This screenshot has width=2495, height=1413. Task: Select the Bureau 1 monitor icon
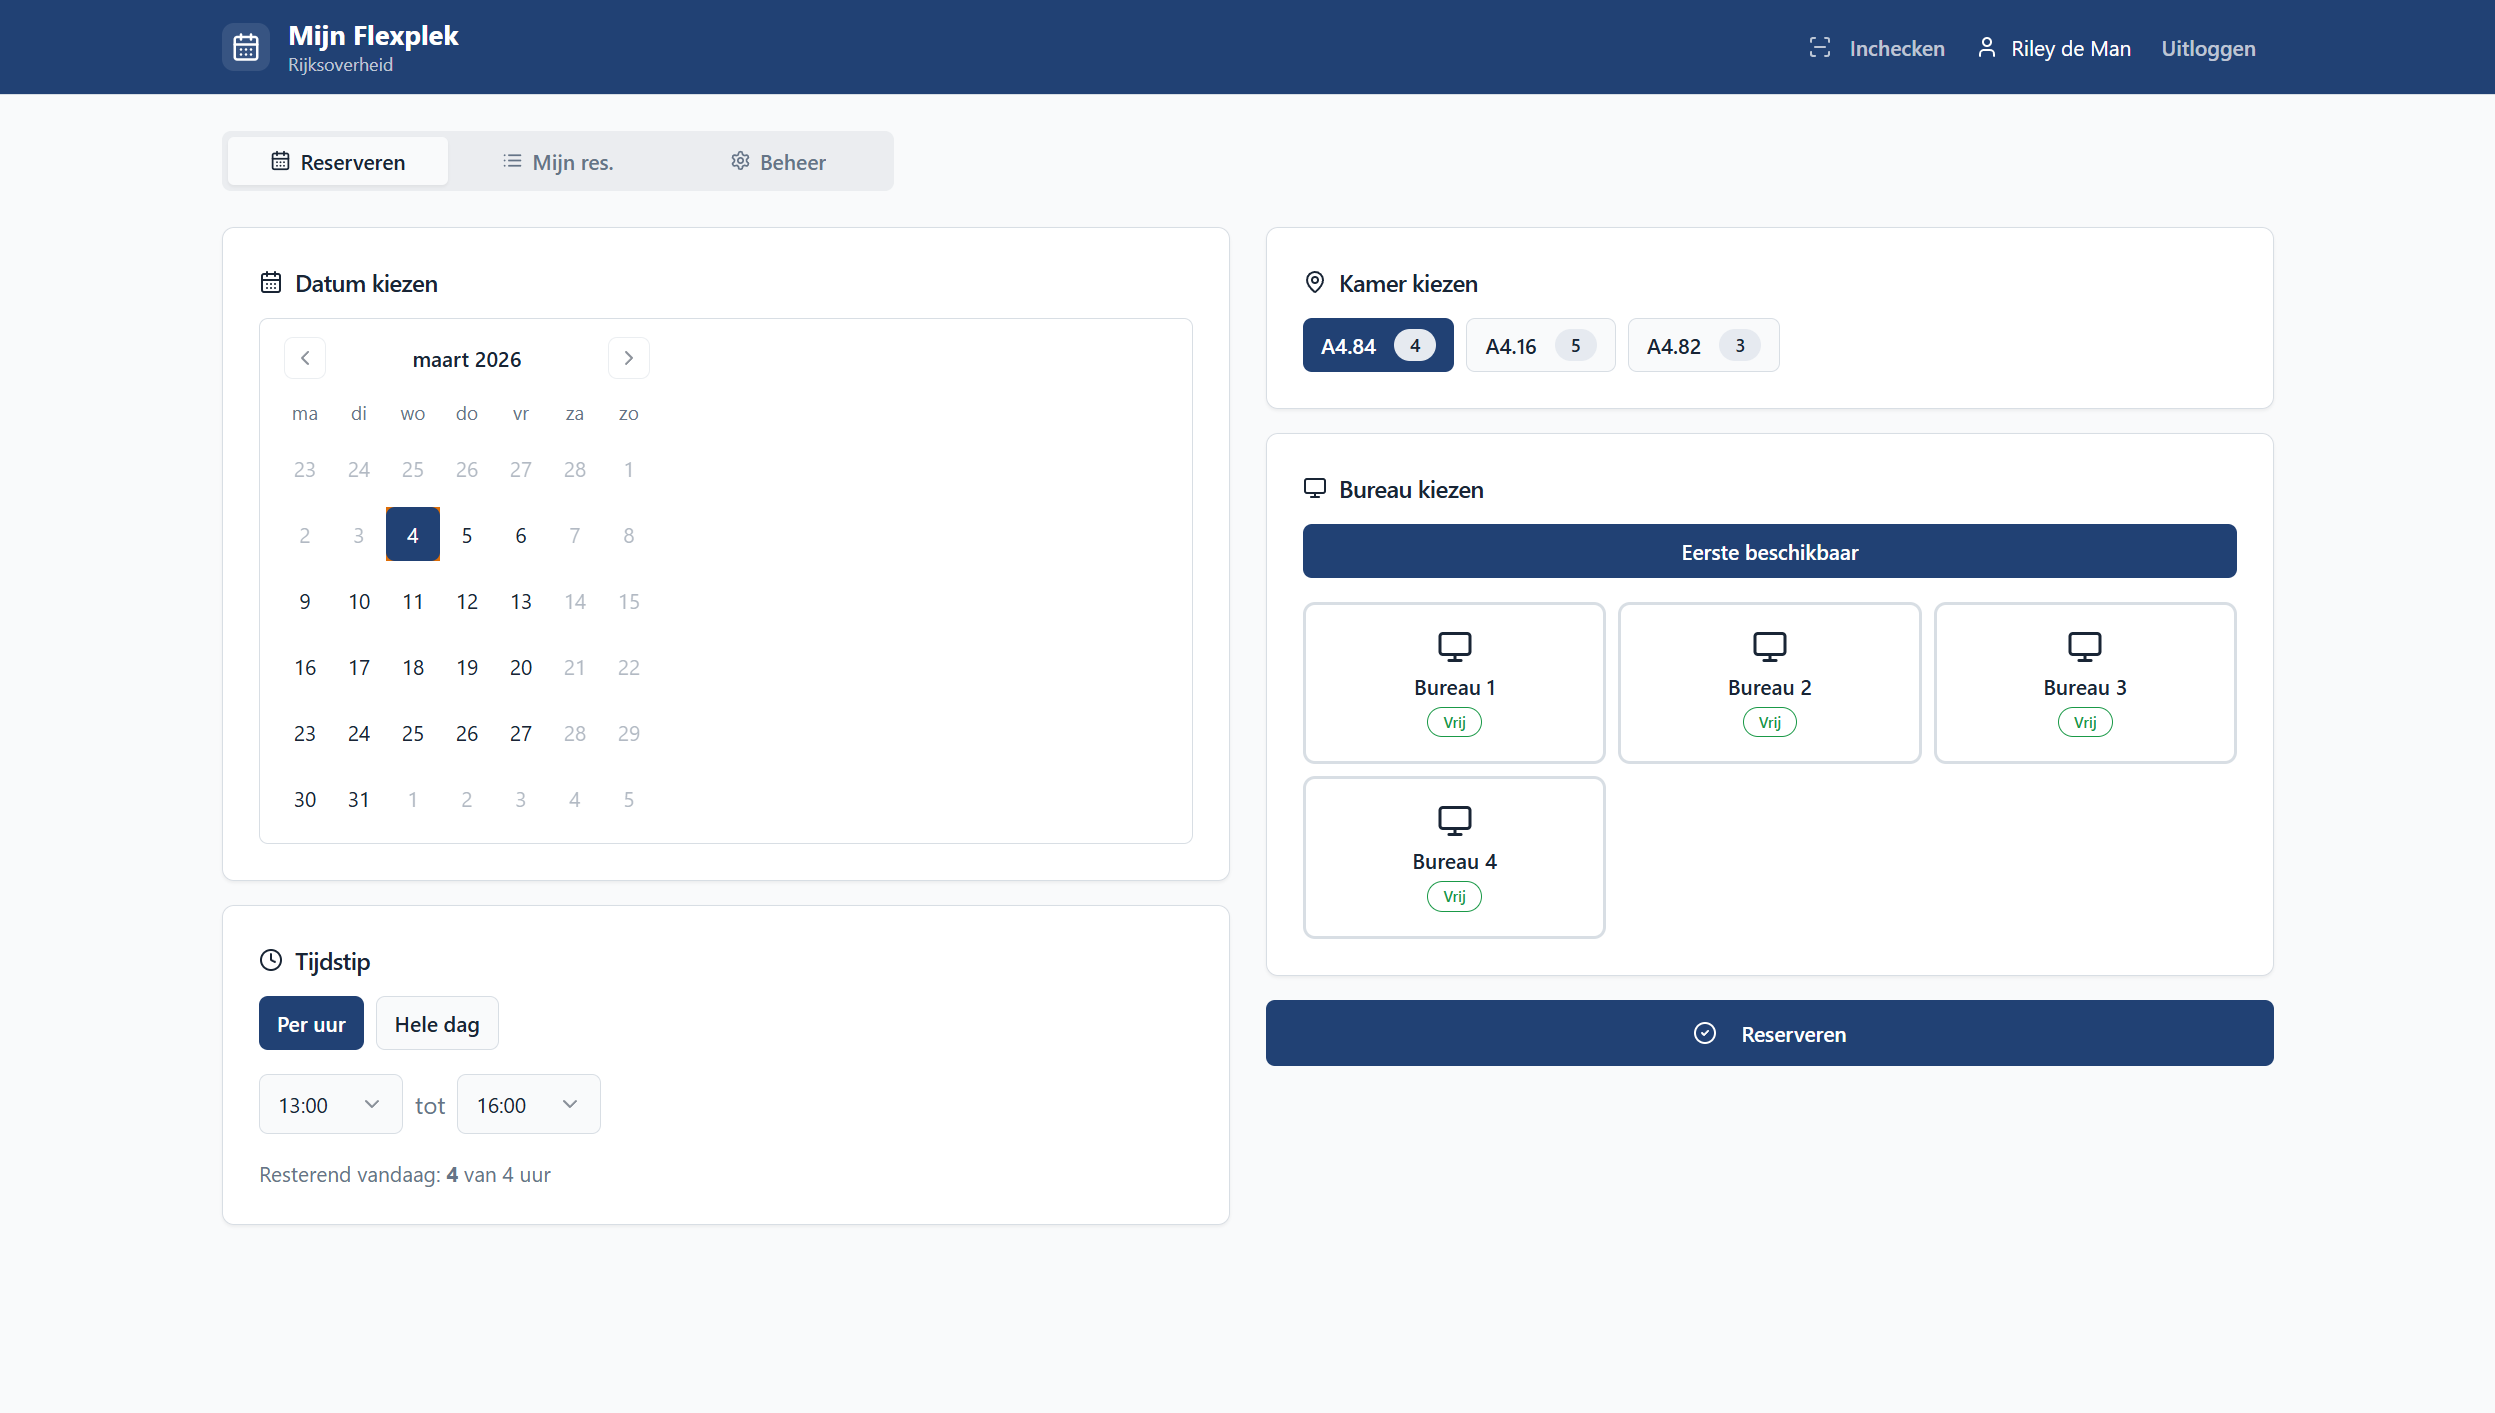1454,647
